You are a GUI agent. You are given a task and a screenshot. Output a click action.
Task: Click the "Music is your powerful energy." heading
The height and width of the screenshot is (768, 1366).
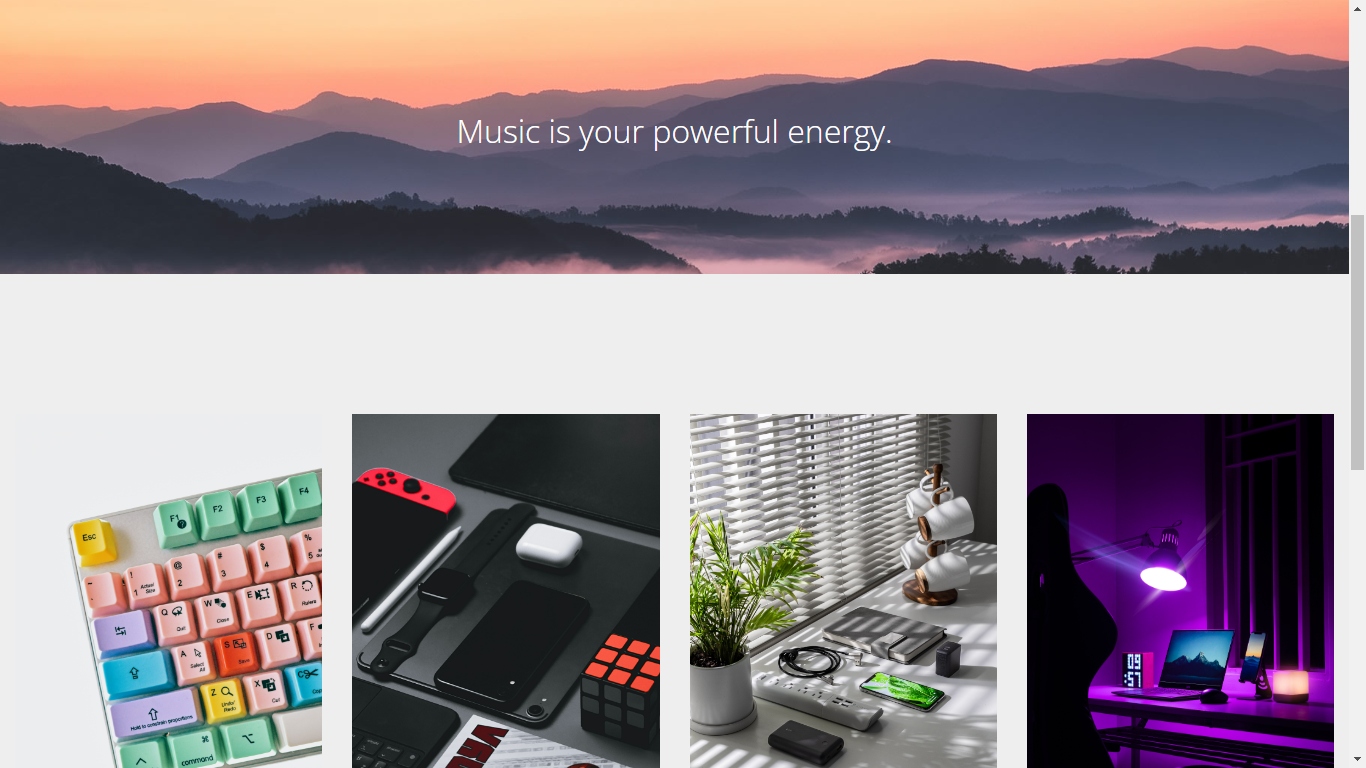[674, 132]
